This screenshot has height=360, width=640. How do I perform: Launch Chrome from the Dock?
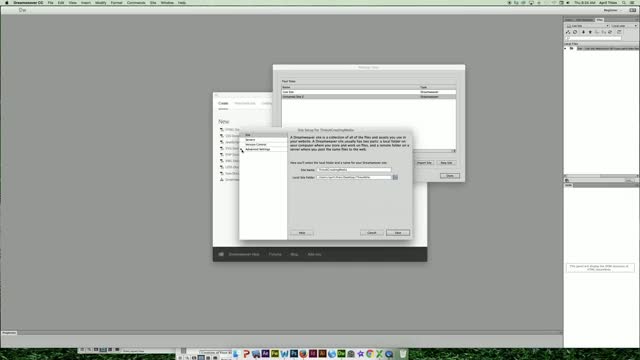pyautogui.click(x=370, y=353)
